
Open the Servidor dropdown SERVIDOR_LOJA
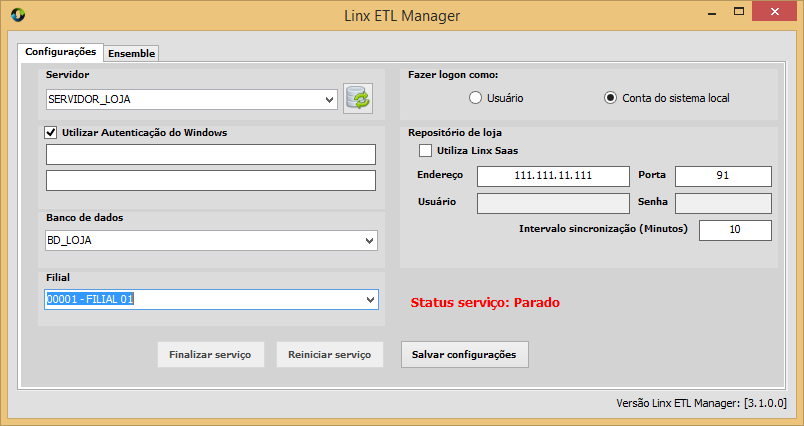192,99
